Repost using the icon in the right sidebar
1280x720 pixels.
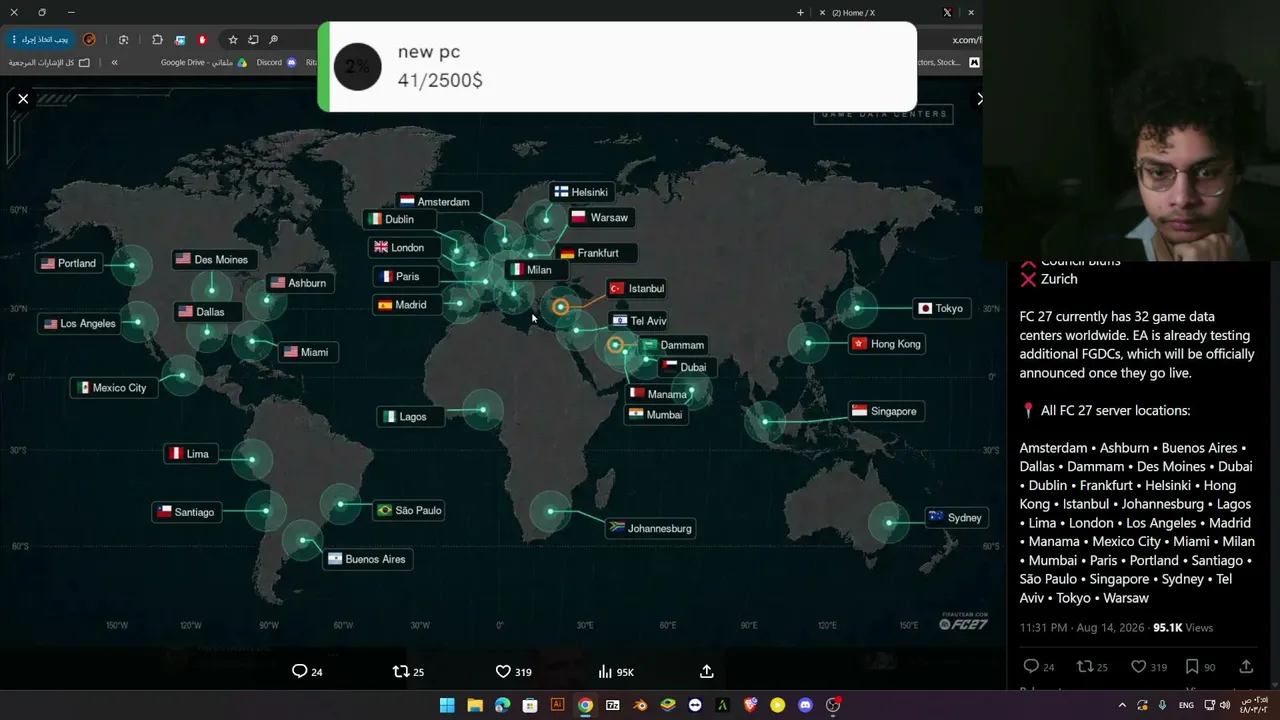pos(1093,667)
